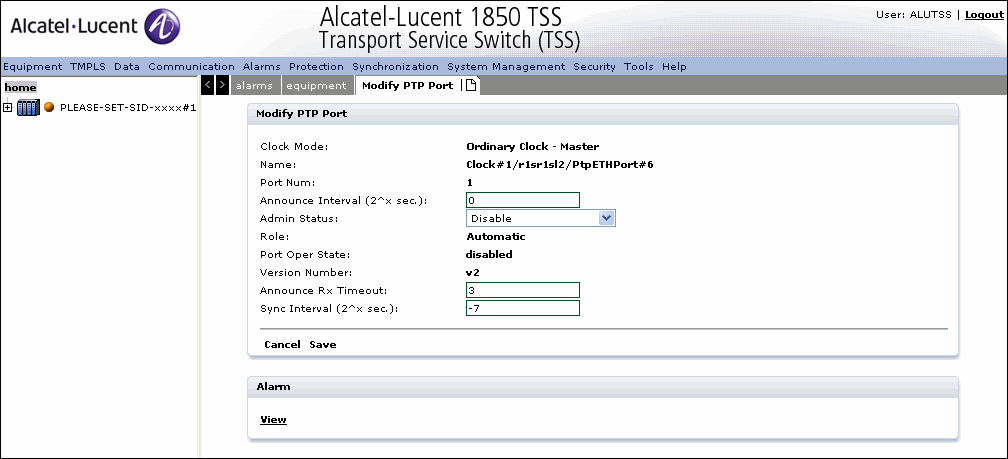Open the Tools menu
1008x459 pixels.
pos(638,66)
